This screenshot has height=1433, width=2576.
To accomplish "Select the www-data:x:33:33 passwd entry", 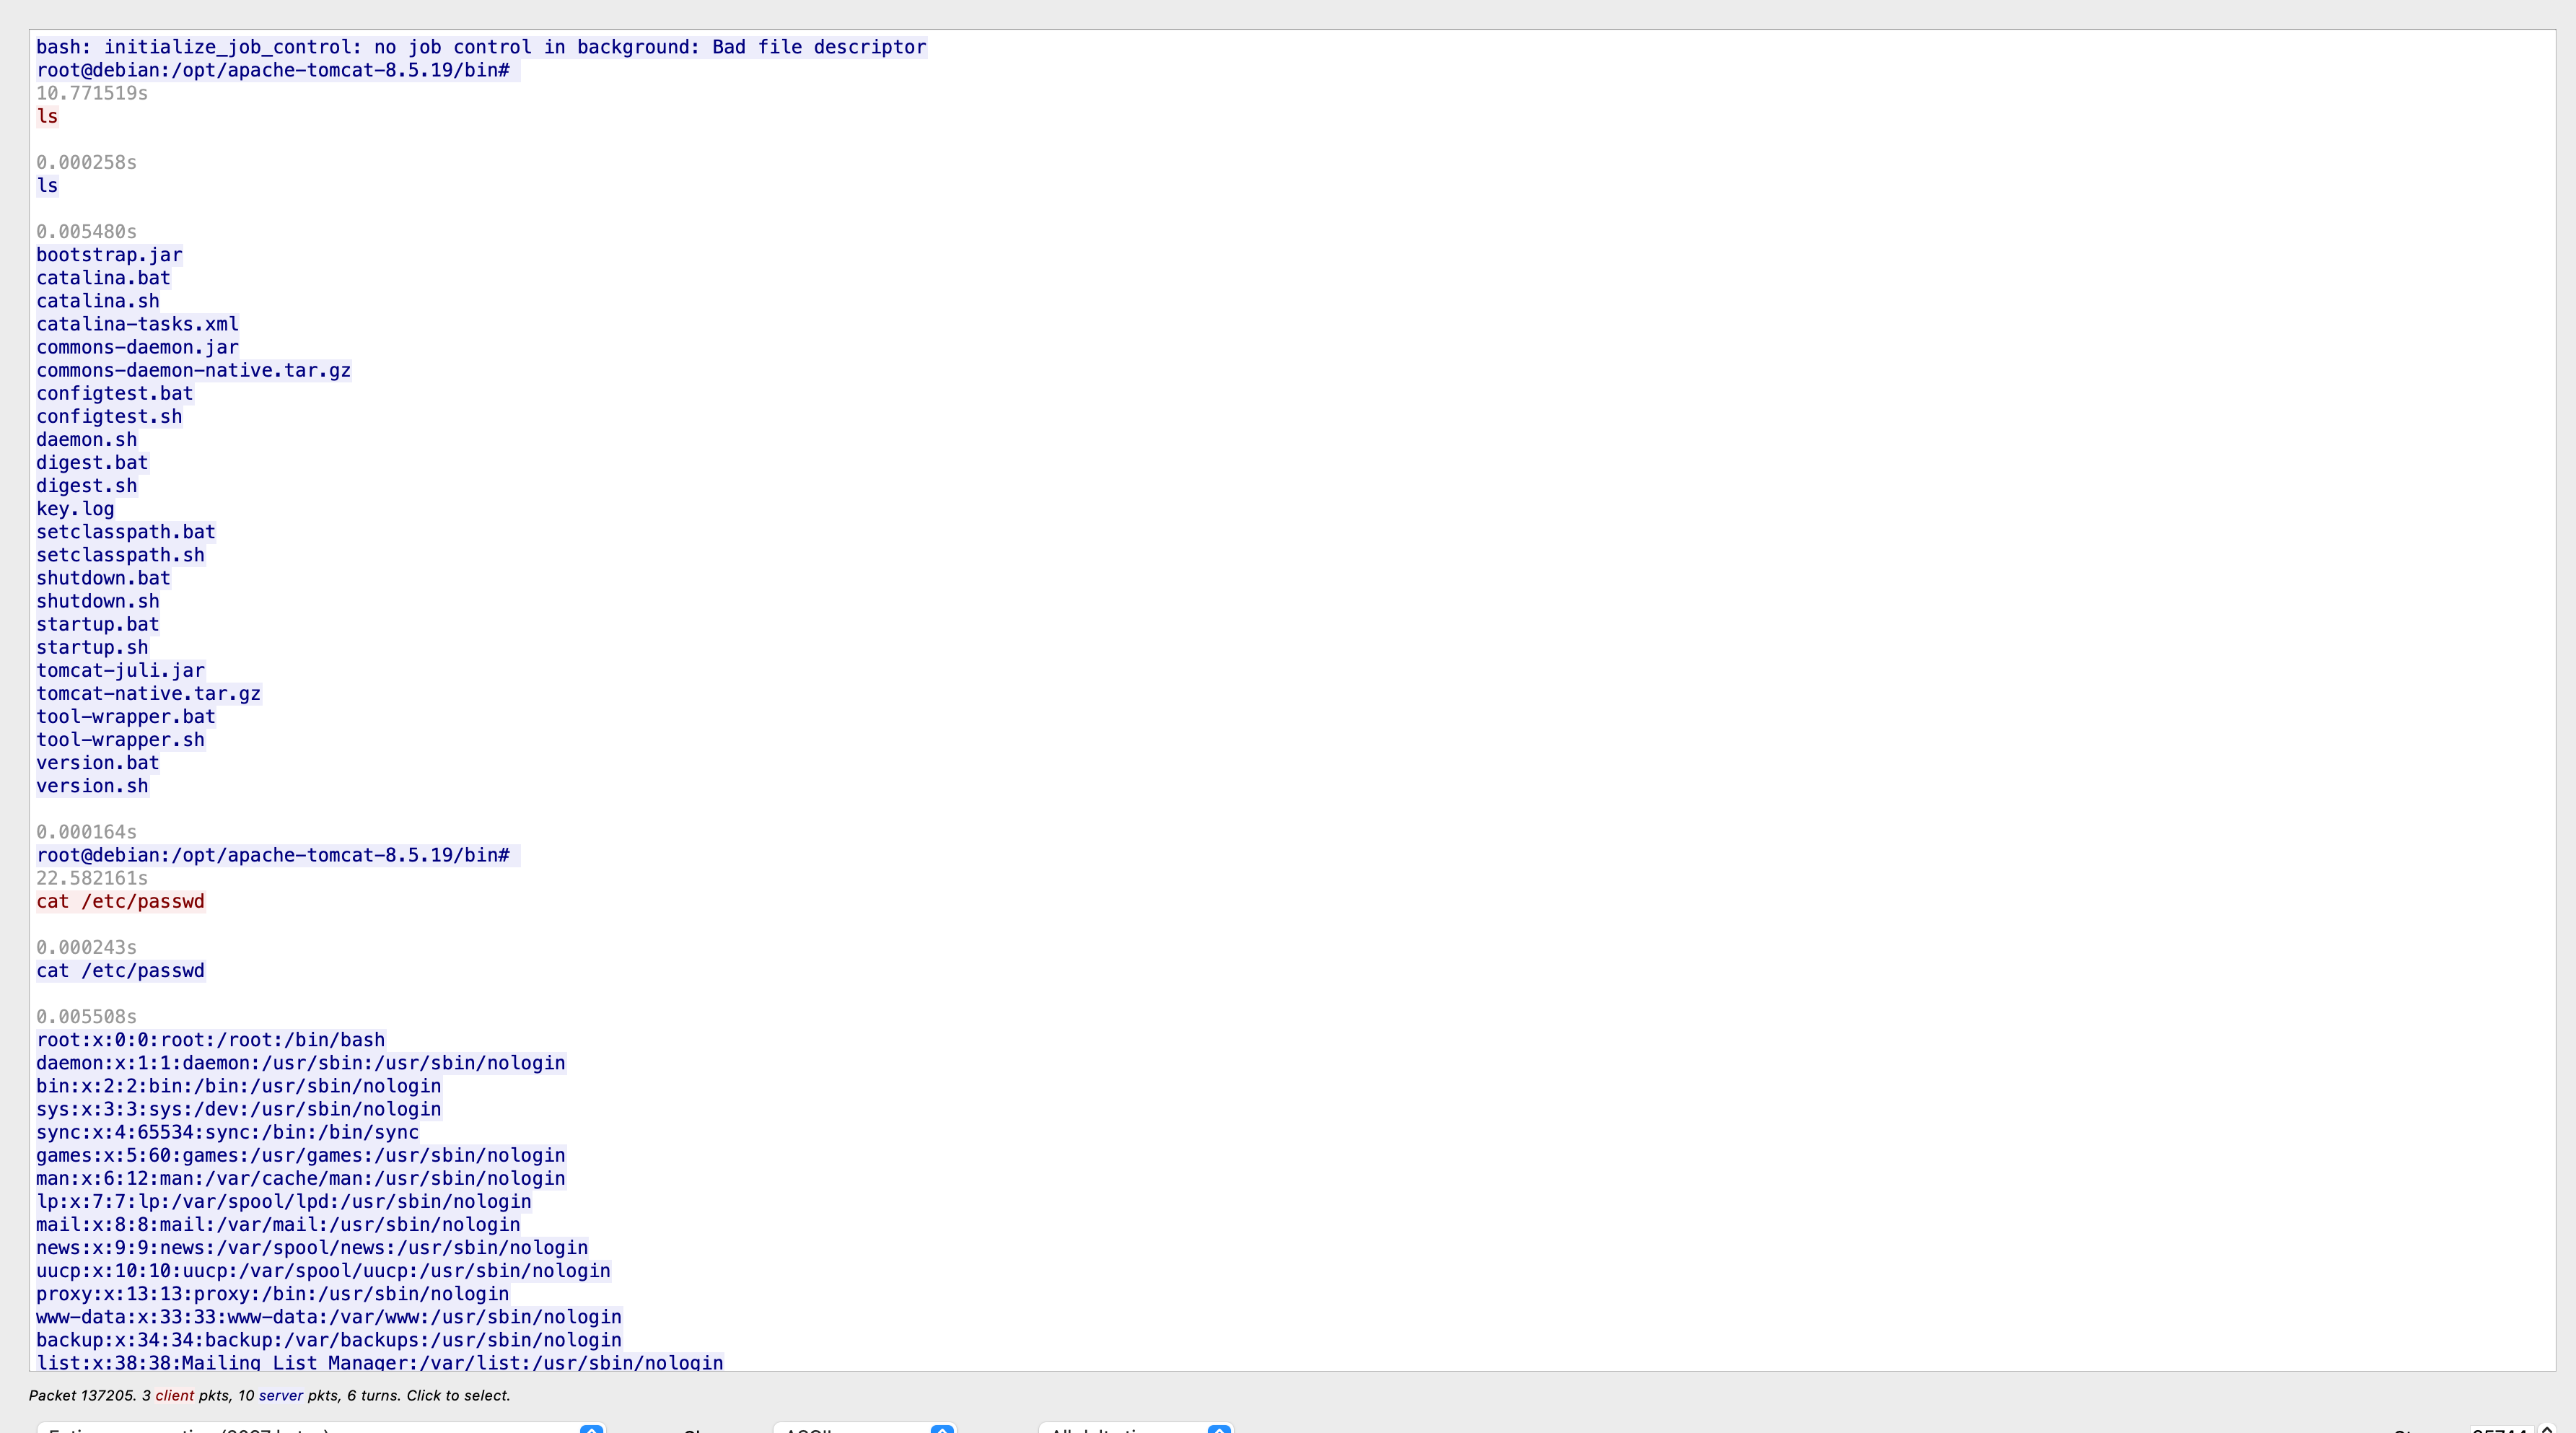I will 329,1317.
